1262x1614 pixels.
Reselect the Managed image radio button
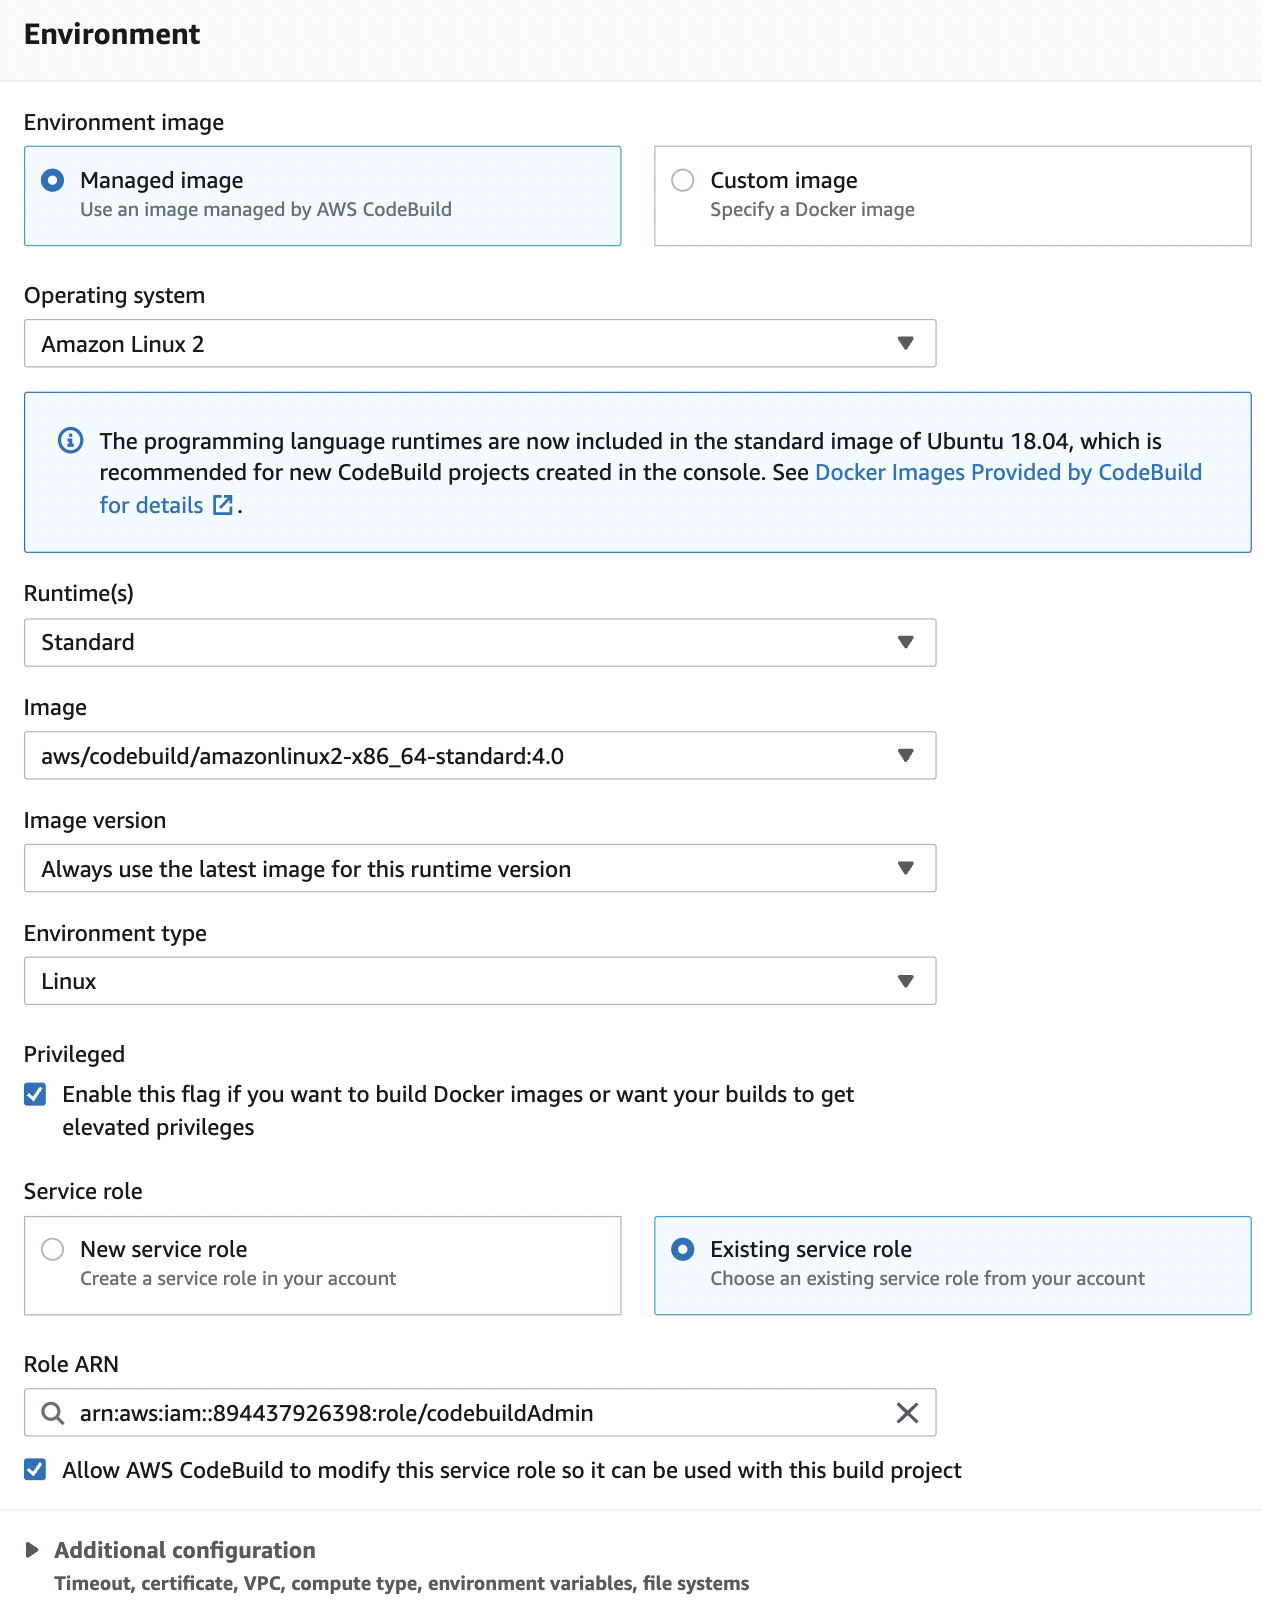(51, 180)
